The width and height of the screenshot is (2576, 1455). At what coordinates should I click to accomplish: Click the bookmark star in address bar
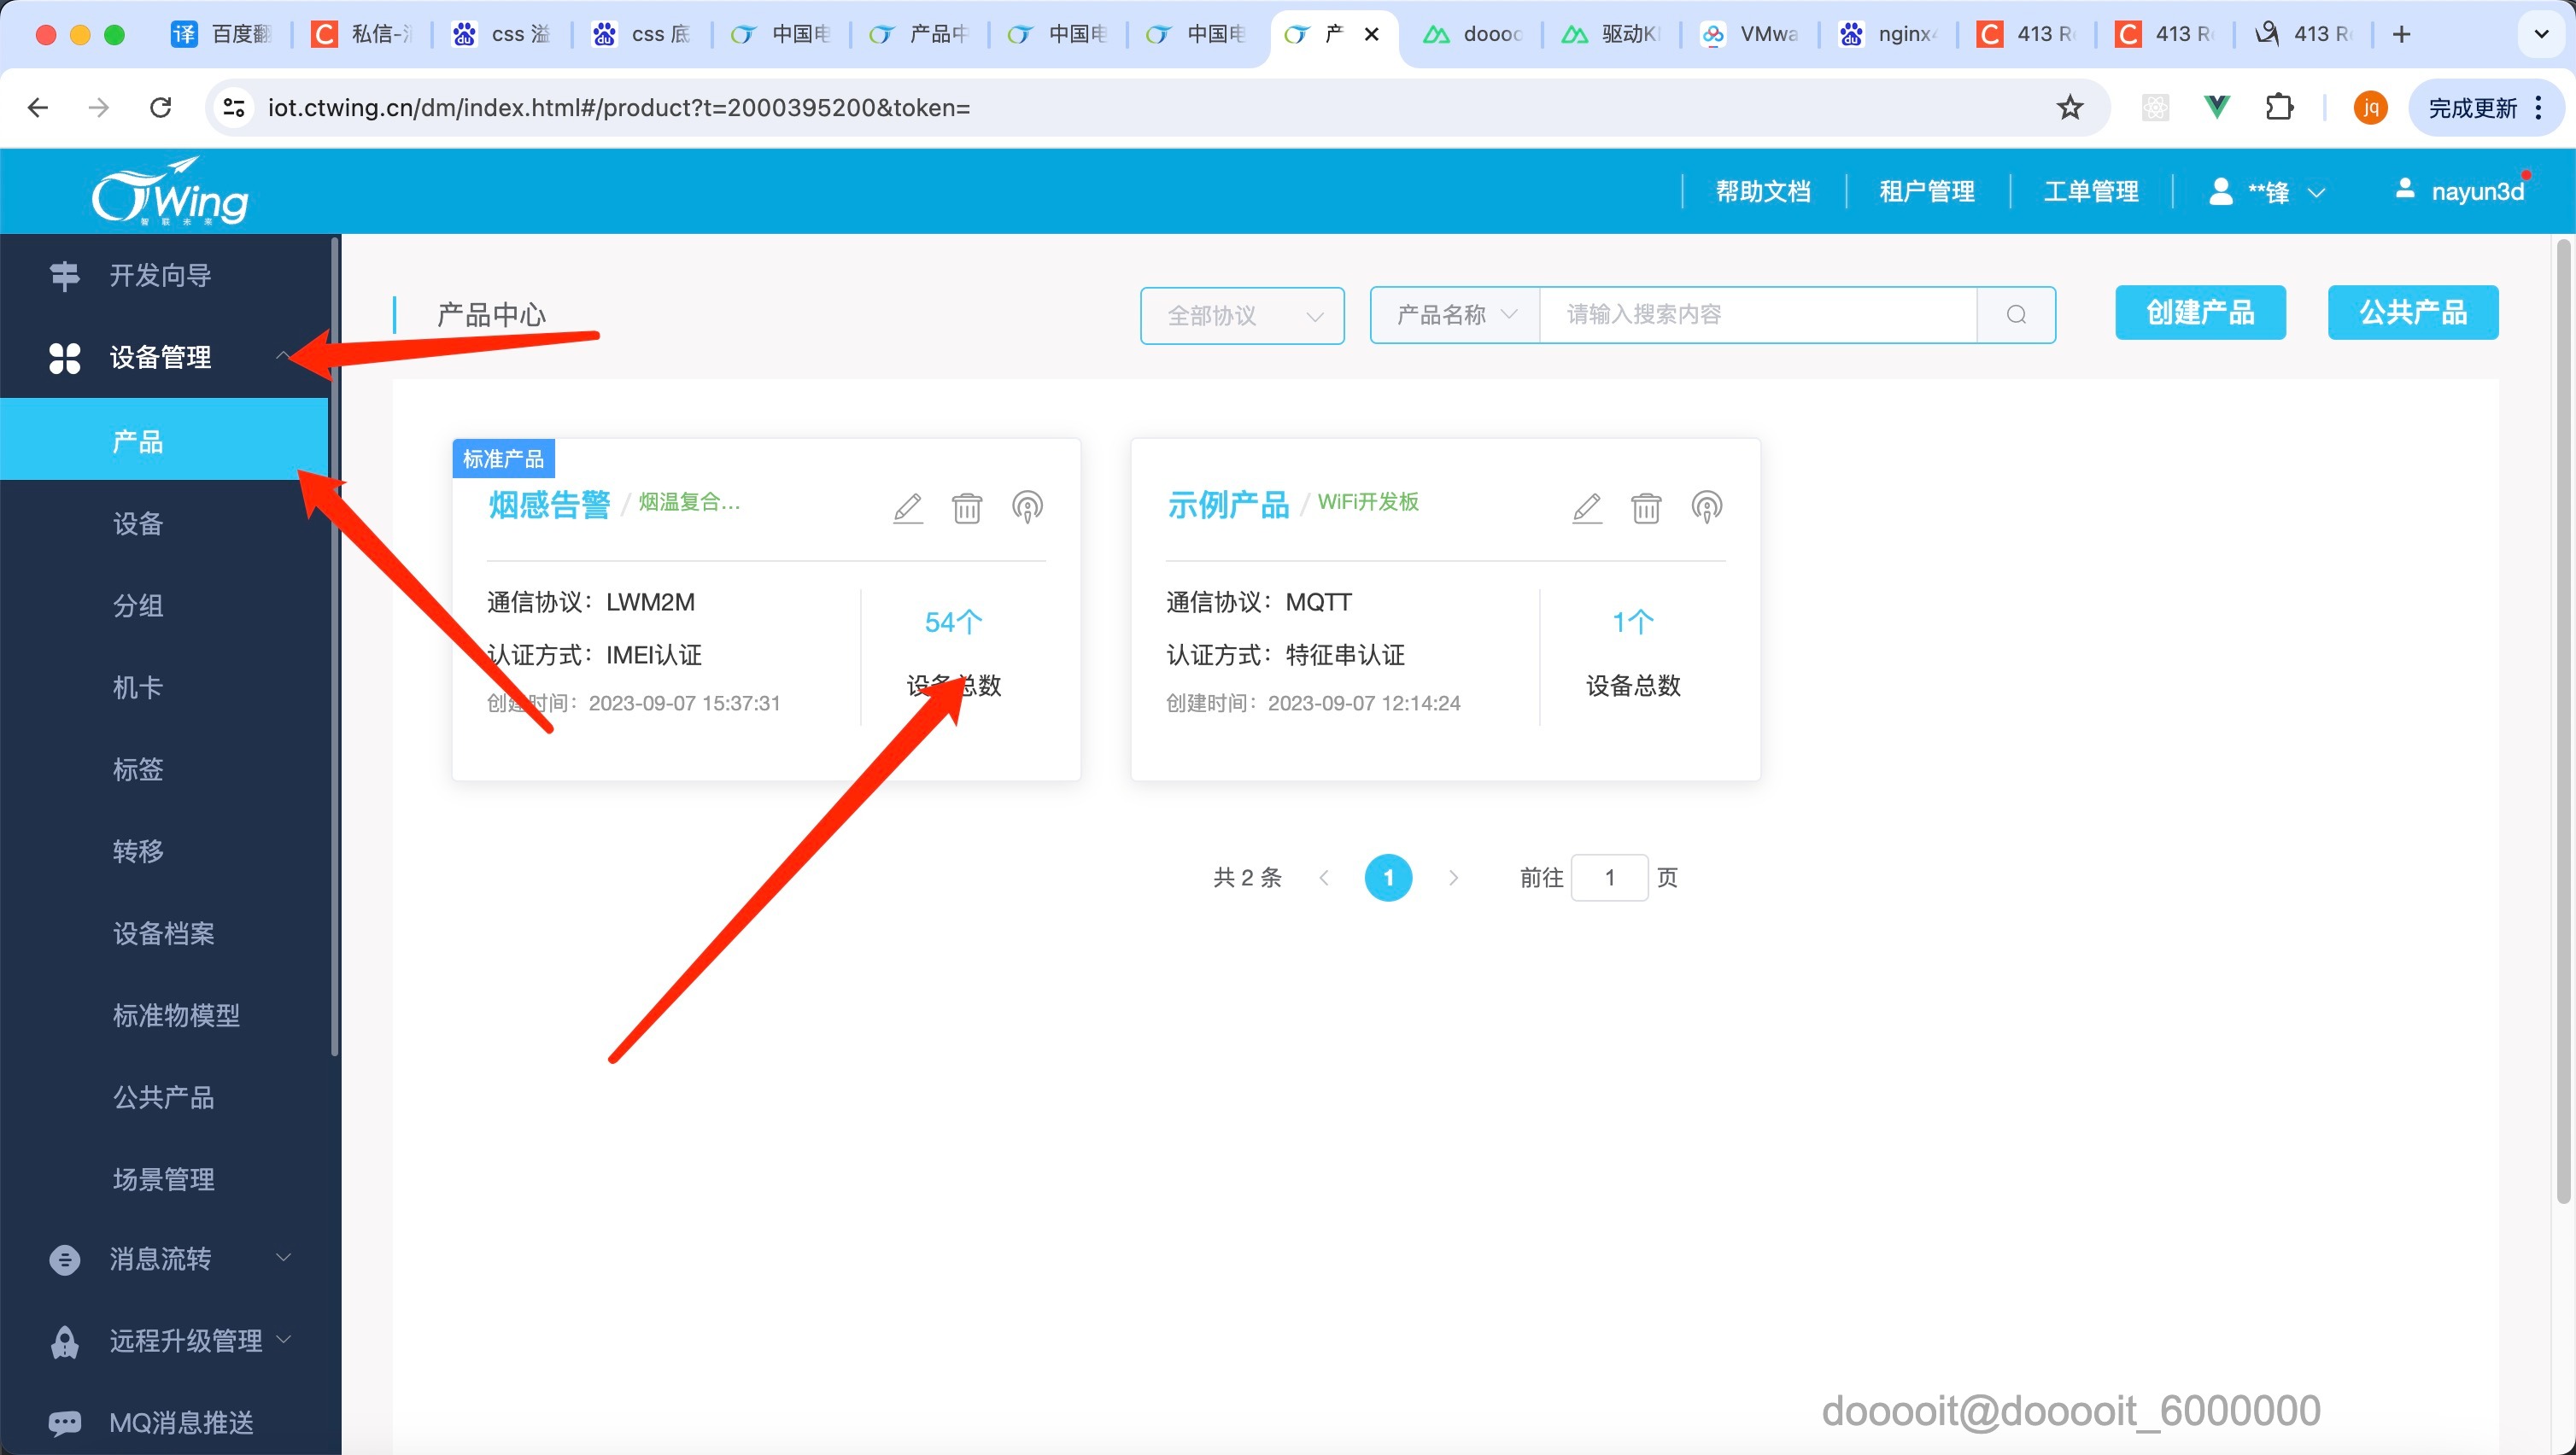(x=2069, y=107)
